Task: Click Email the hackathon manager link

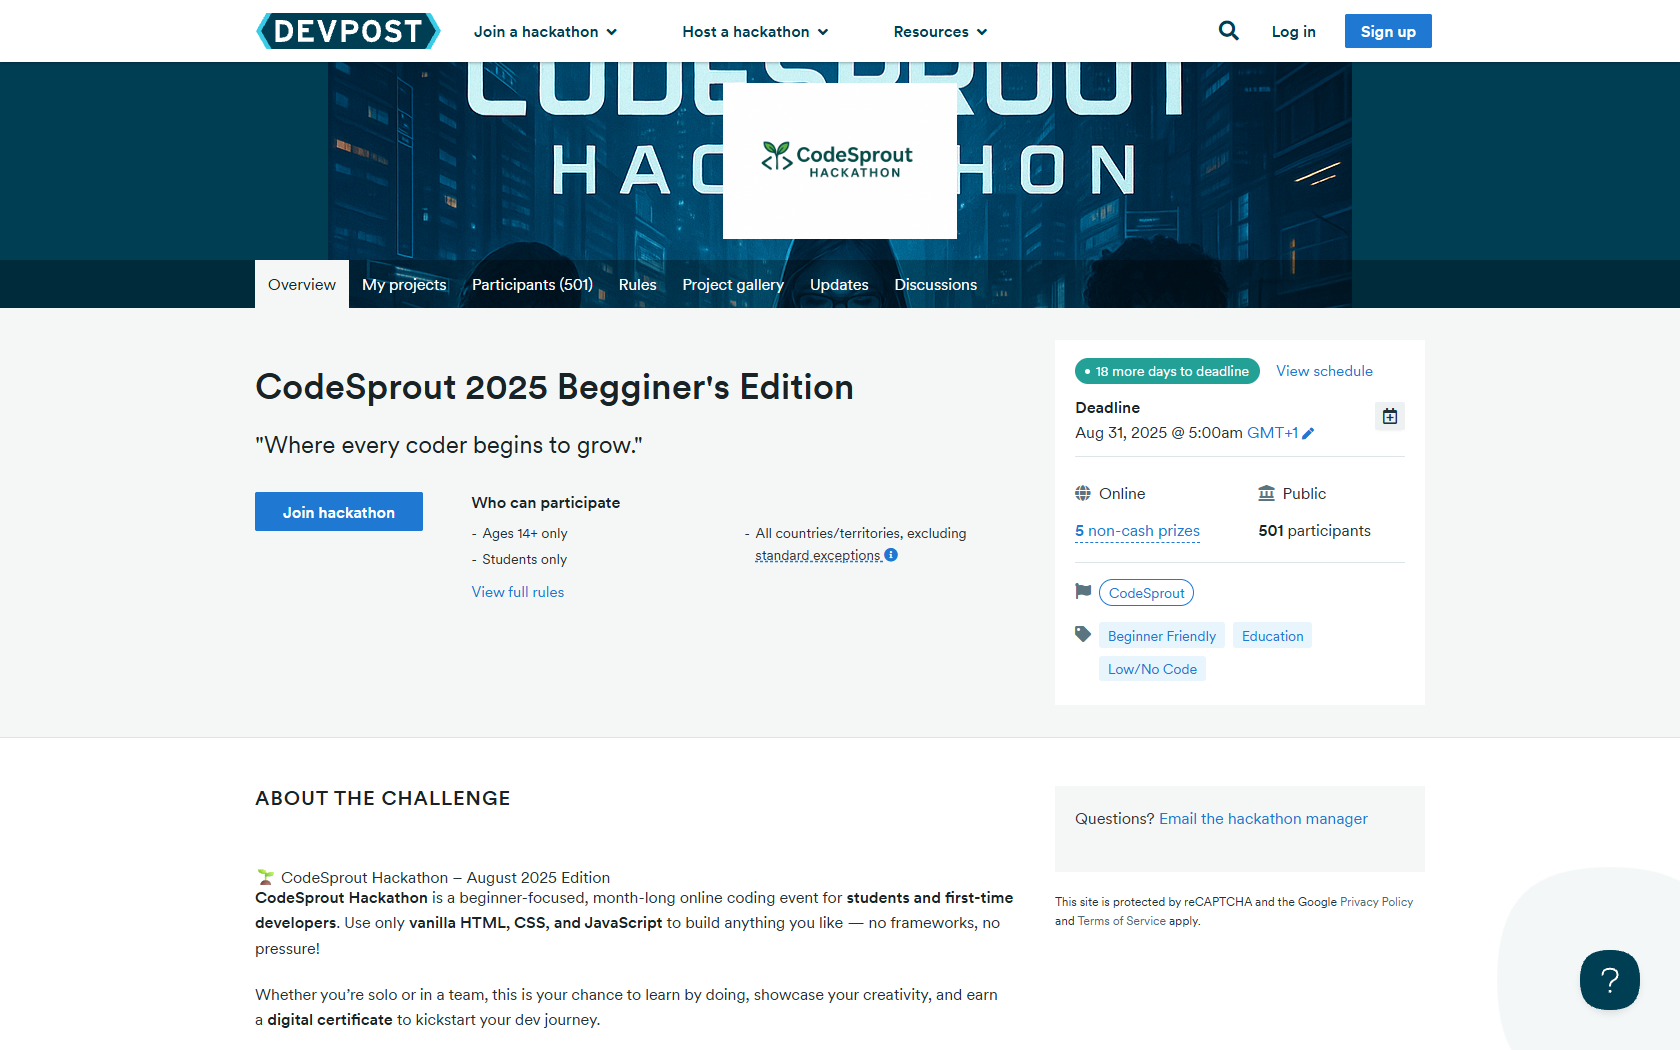Action: 1263,819
